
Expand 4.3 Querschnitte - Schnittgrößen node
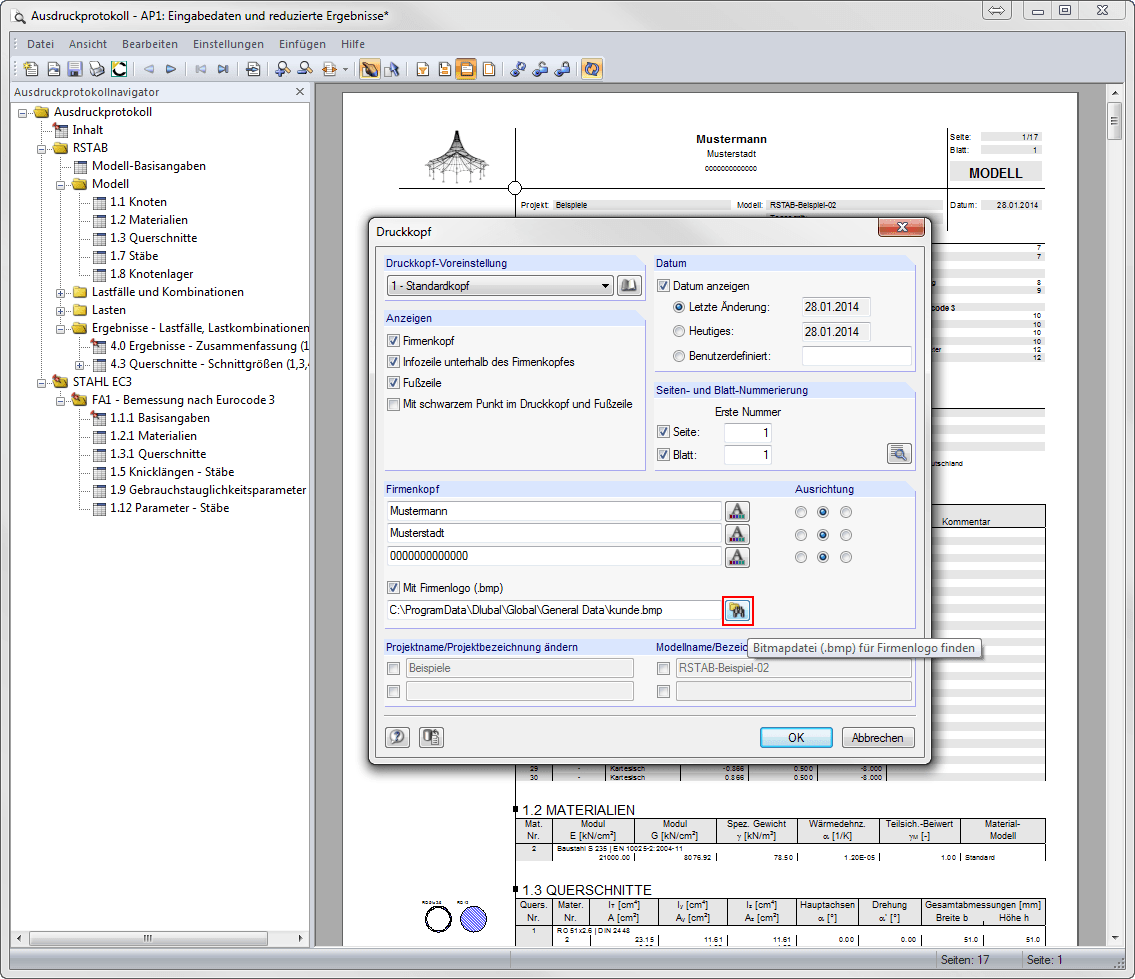pyautogui.click(x=80, y=365)
